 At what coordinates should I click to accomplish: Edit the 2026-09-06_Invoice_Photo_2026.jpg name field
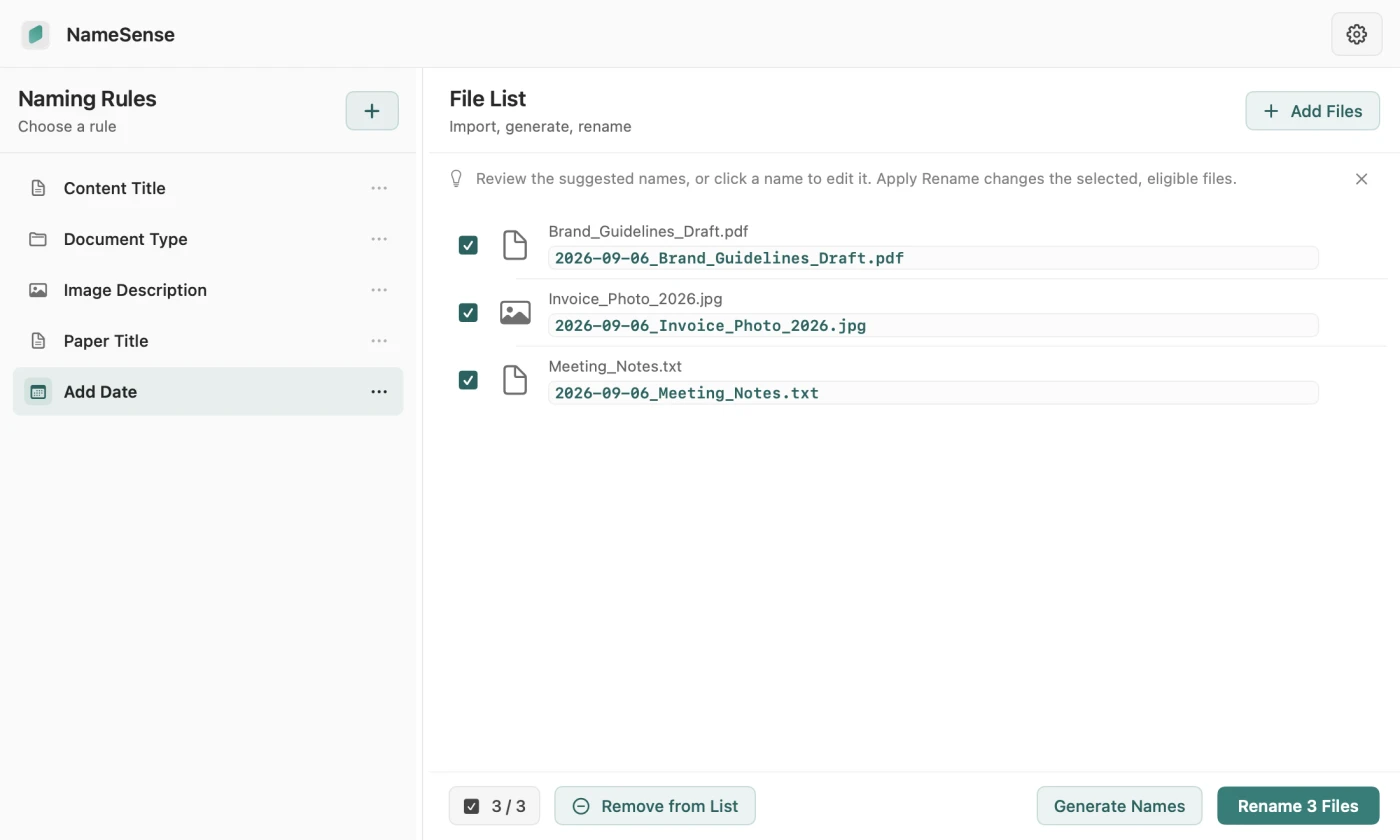click(x=933, y=325)
